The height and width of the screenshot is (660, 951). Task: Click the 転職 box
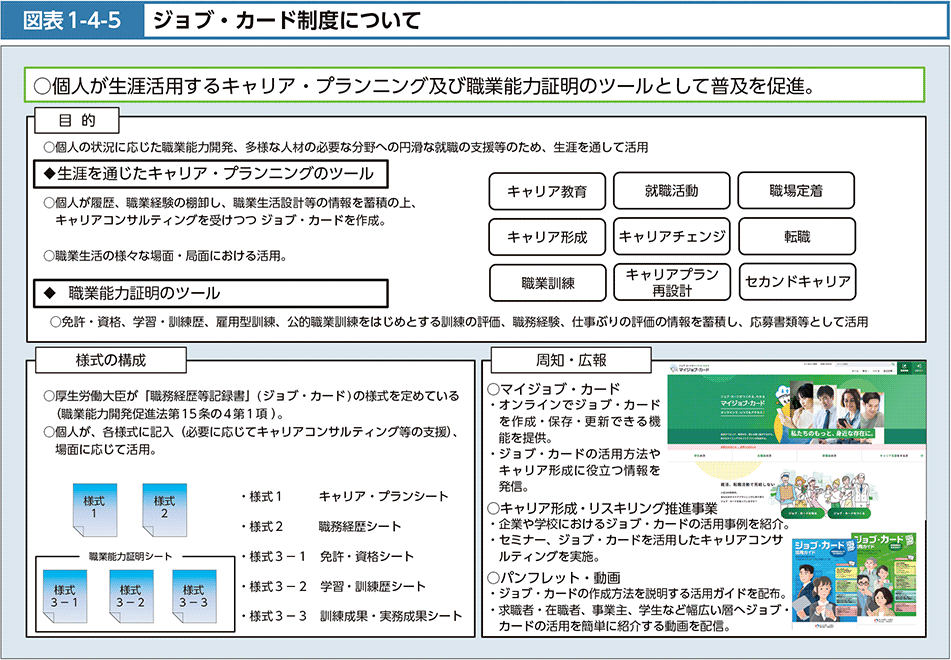point(796,237)
